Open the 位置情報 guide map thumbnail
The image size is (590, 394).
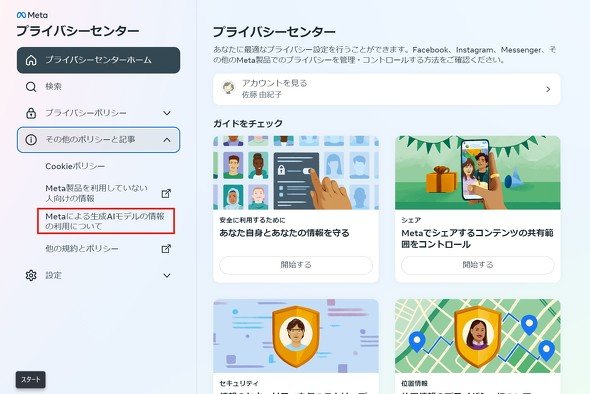(x=477, y=336)
